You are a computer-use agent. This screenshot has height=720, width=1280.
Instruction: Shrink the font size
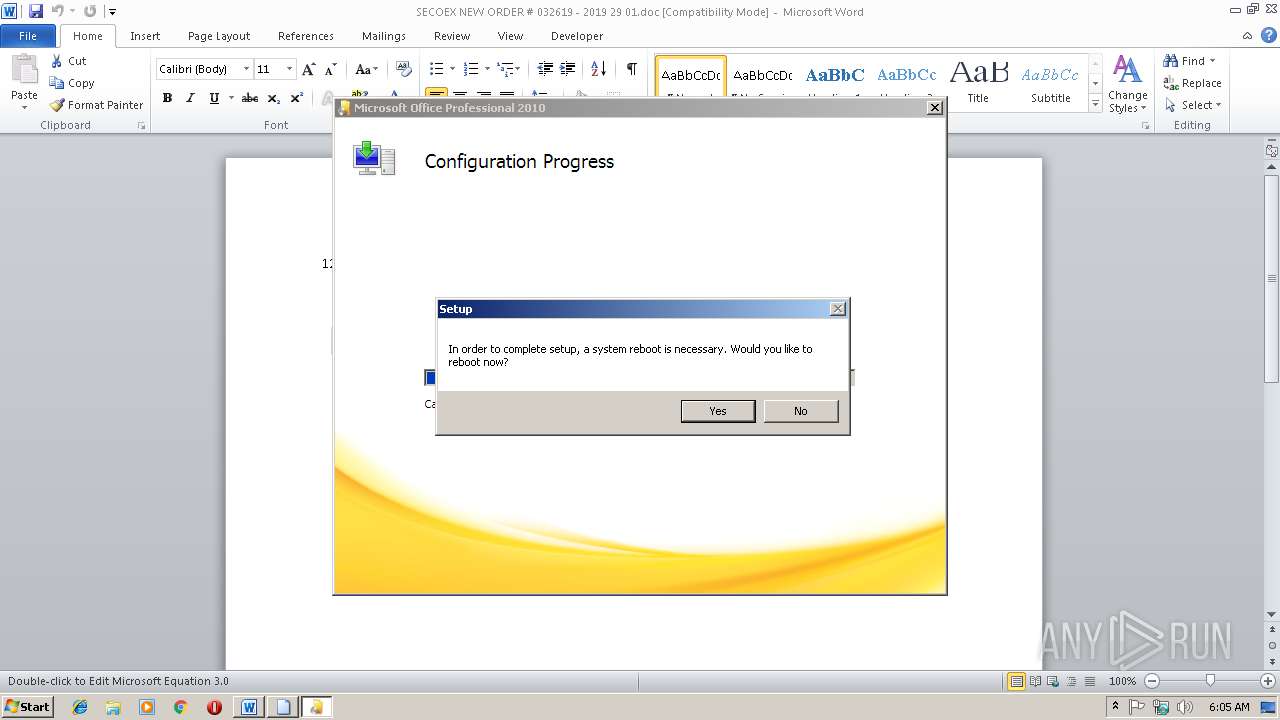click(331, 69)
